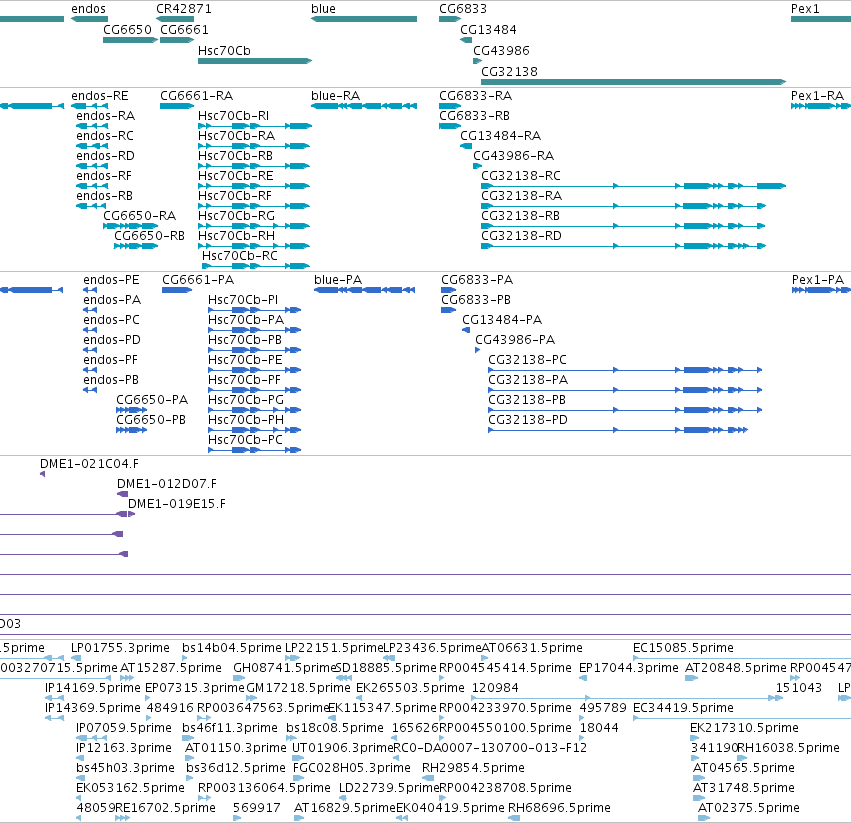851x823 pixels.
Task: Click EST AT15287.5prime
Action: (171, 668)
